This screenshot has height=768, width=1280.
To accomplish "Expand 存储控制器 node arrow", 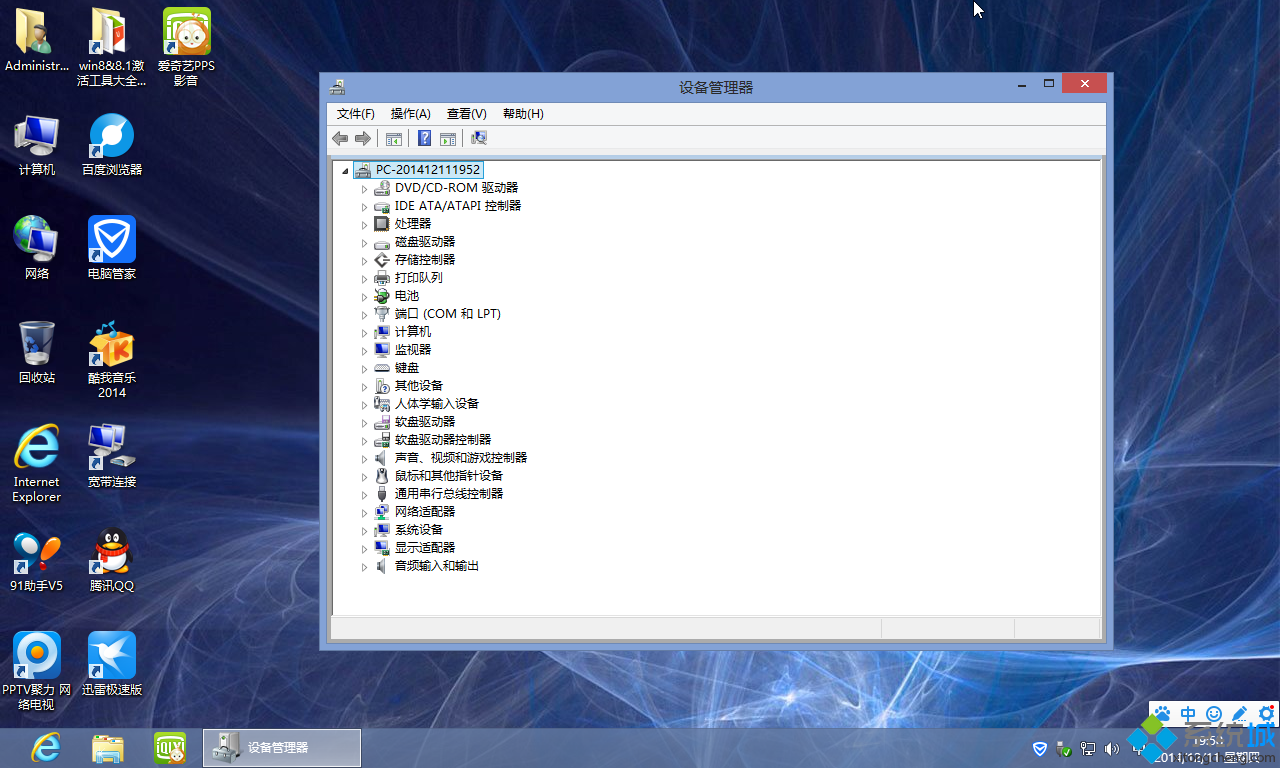I will click(x=365, y=261).
